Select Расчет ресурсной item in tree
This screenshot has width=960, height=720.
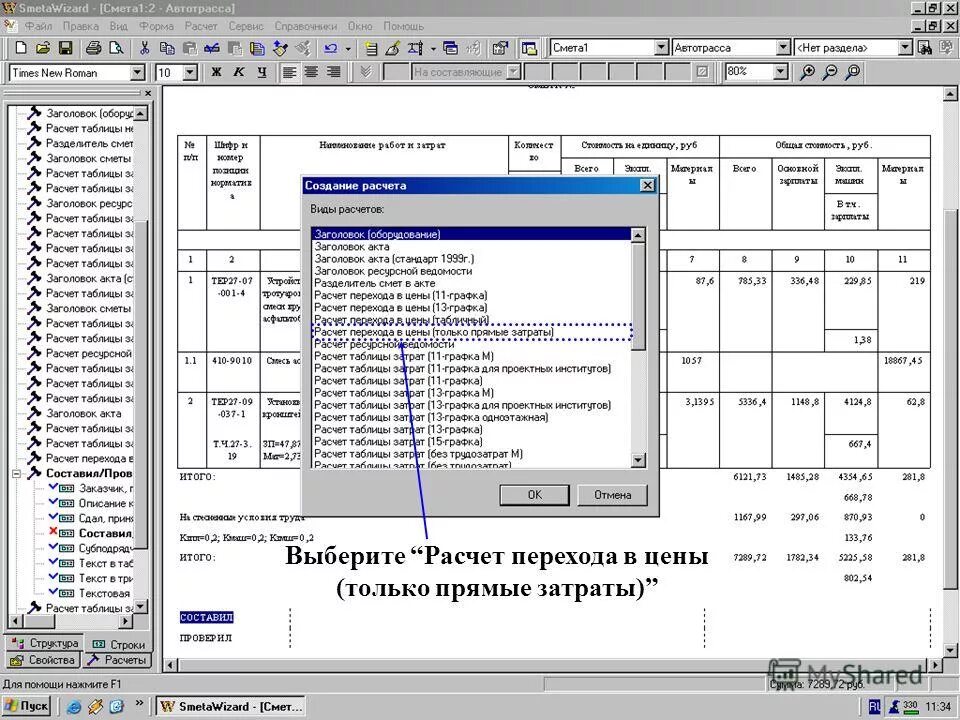point(89,353)
